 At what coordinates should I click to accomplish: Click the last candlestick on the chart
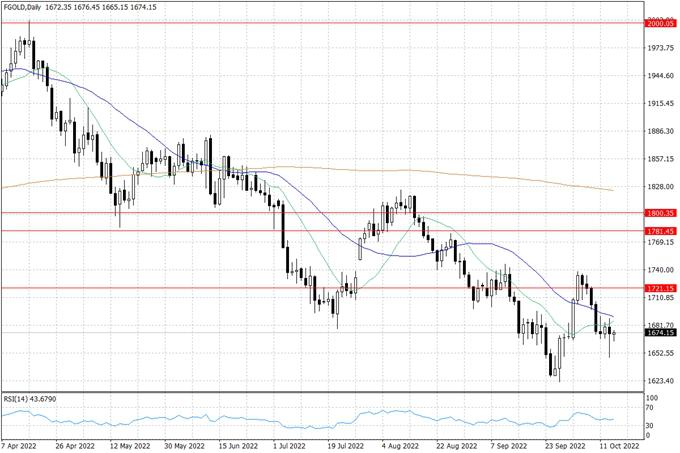(x=614, y=334)
